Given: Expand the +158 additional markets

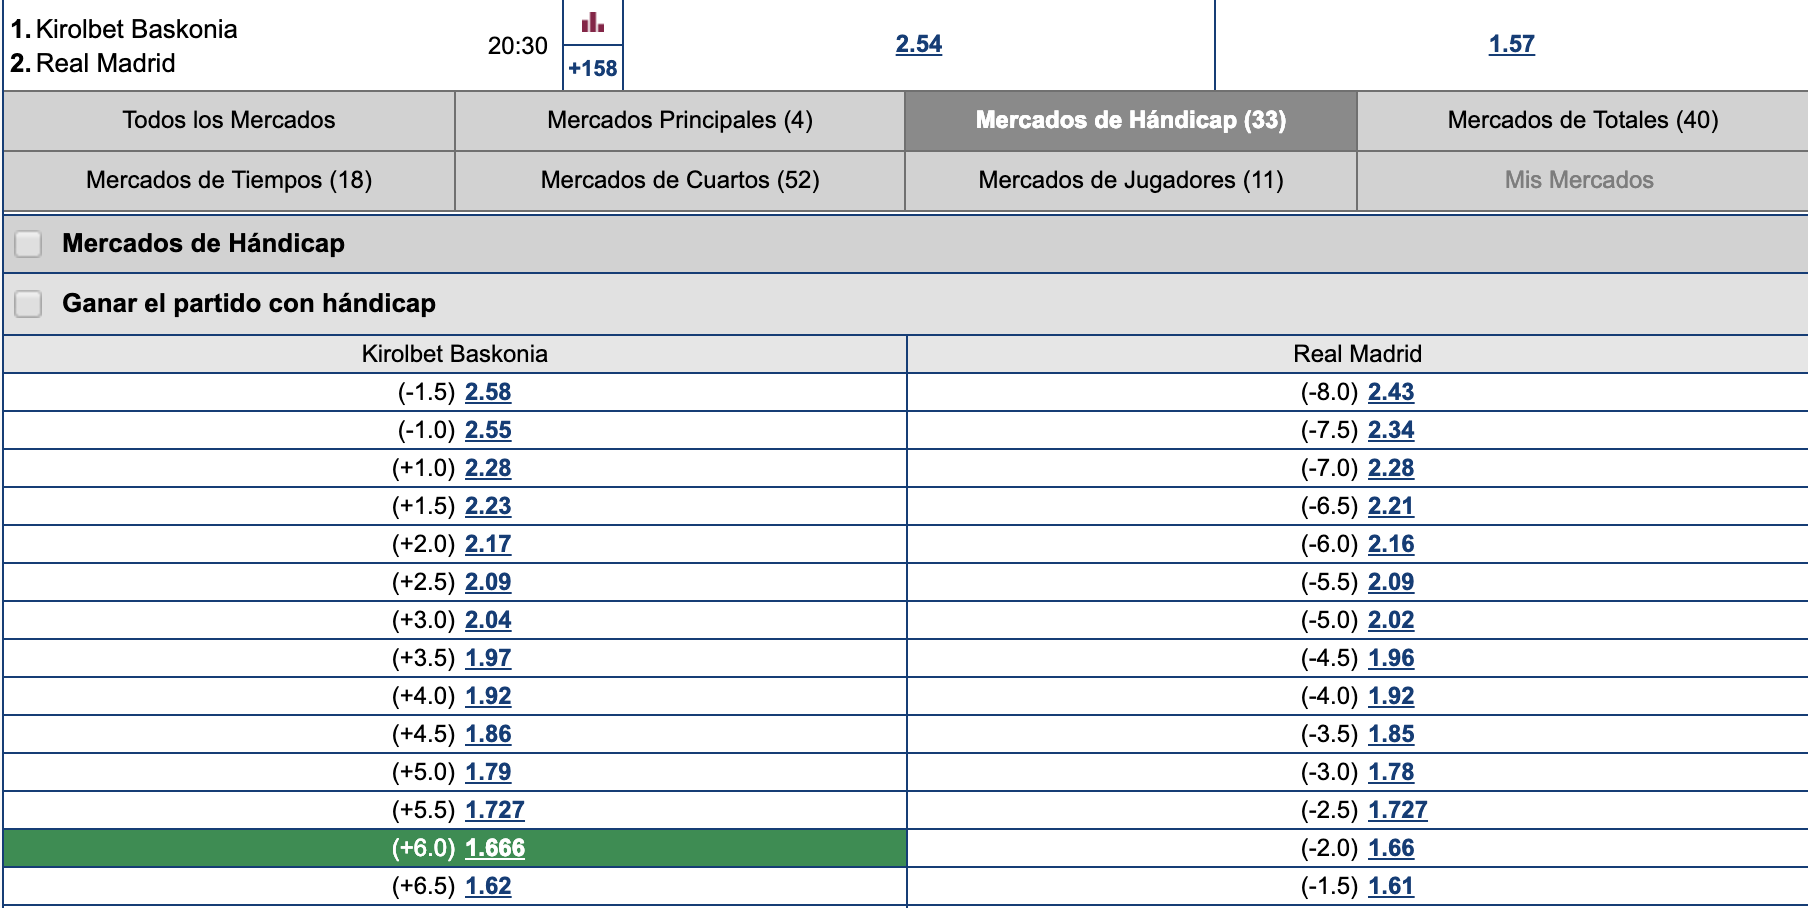Looking at the screenshot, I should [x=593, y=68].
